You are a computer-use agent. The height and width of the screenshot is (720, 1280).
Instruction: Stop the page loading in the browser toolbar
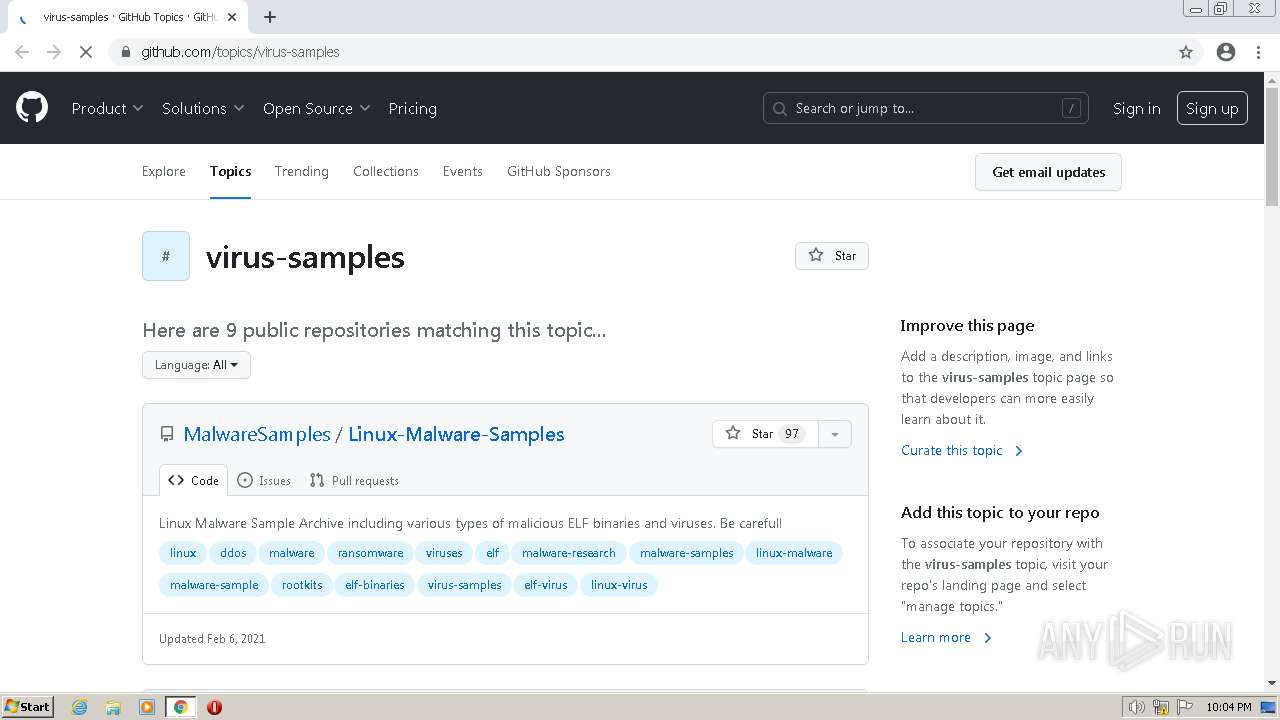click(86, 52)
